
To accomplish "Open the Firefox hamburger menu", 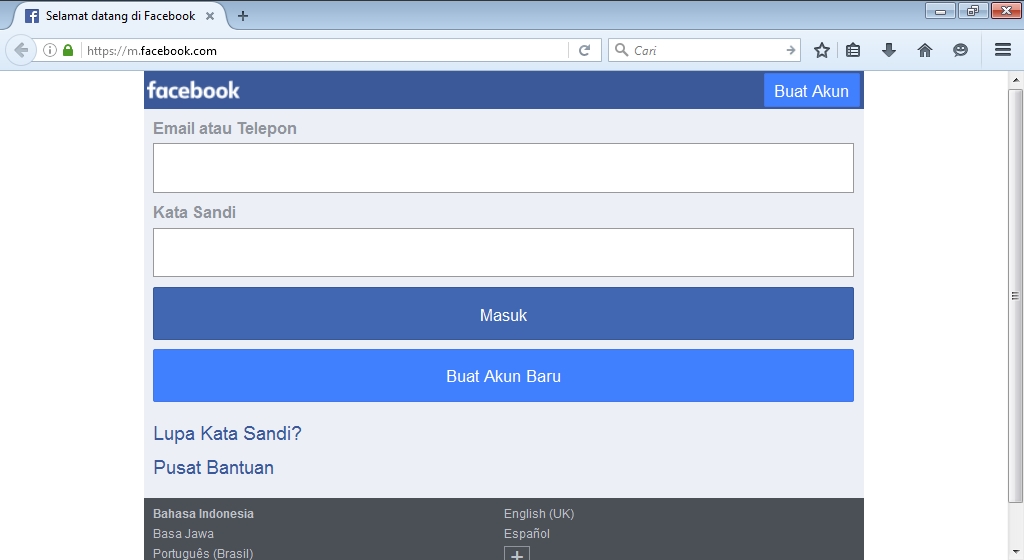I will [1003, 50].
